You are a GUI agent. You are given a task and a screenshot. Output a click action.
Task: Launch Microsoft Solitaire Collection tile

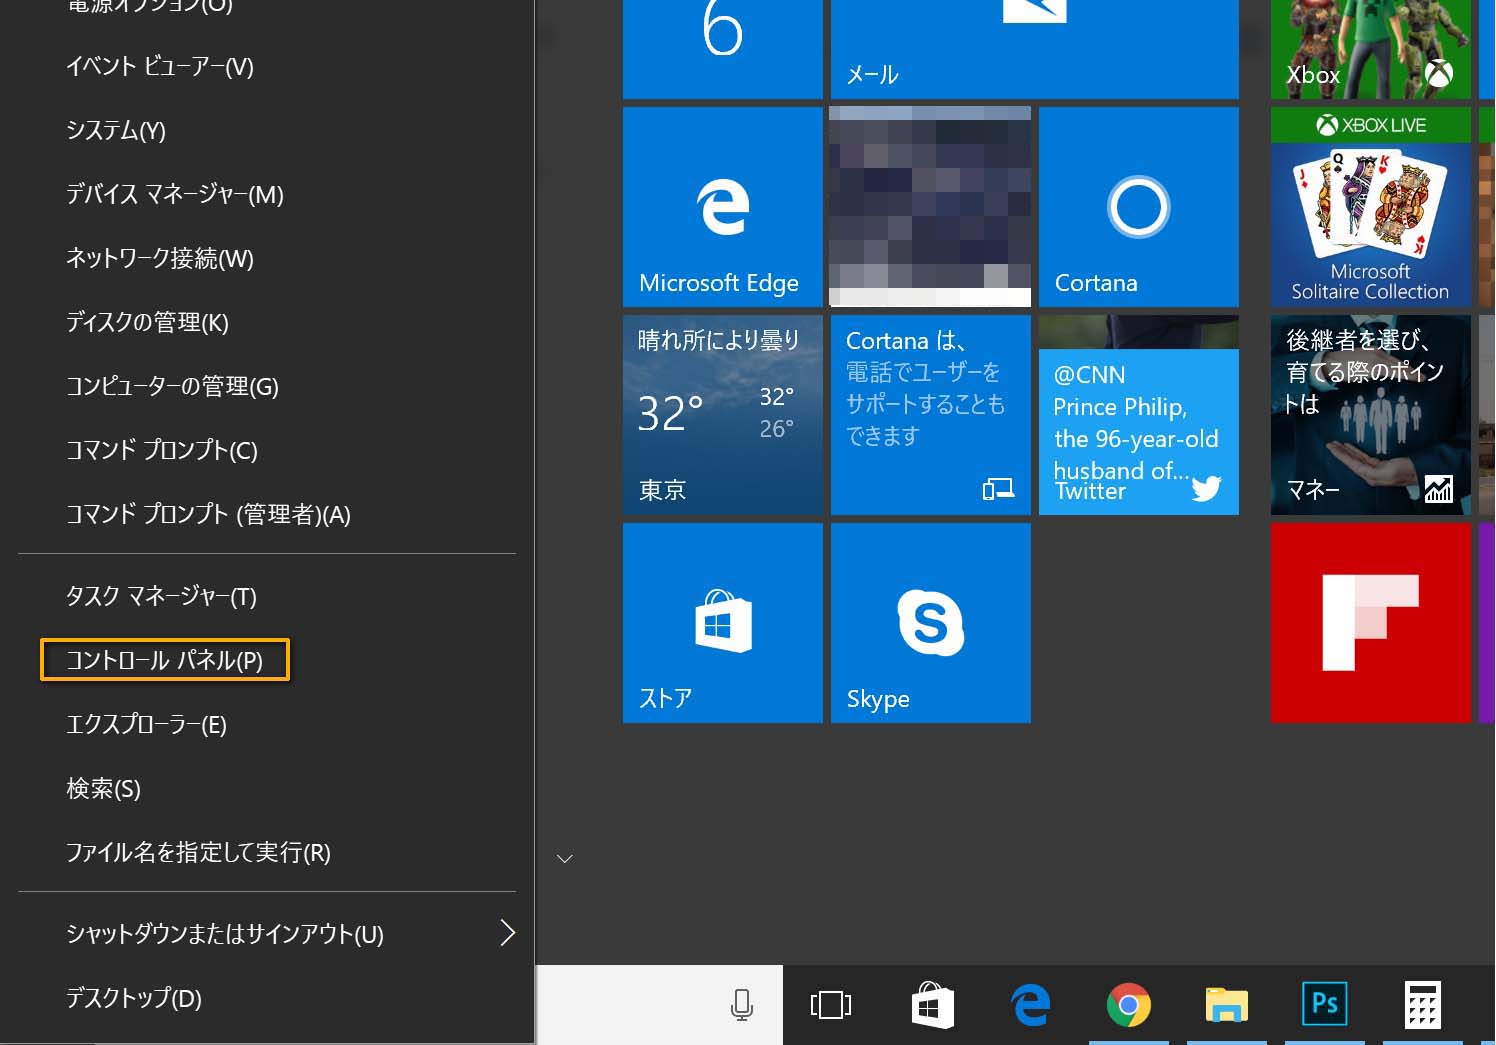click(x=1371, y=207)
